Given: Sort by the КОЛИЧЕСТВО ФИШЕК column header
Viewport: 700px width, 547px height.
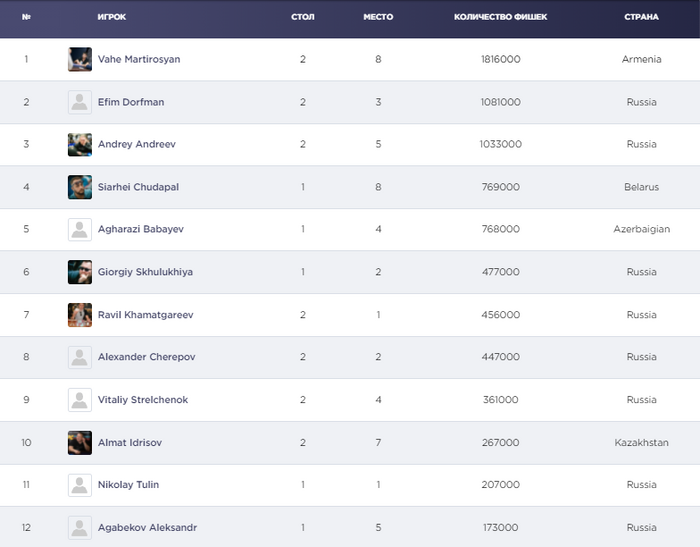Looking at the screenshot, I should pyautogui.click(x=500, y=17).
